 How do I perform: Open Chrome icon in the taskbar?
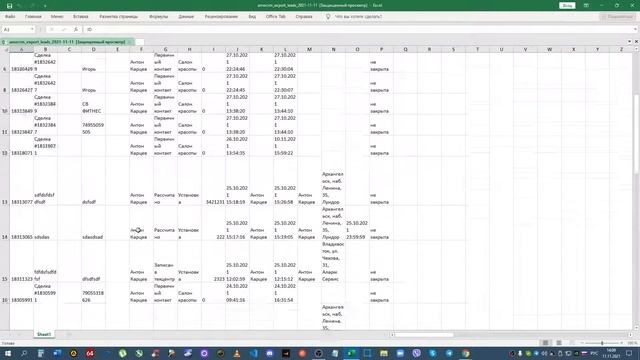click(x=466, y=353)
